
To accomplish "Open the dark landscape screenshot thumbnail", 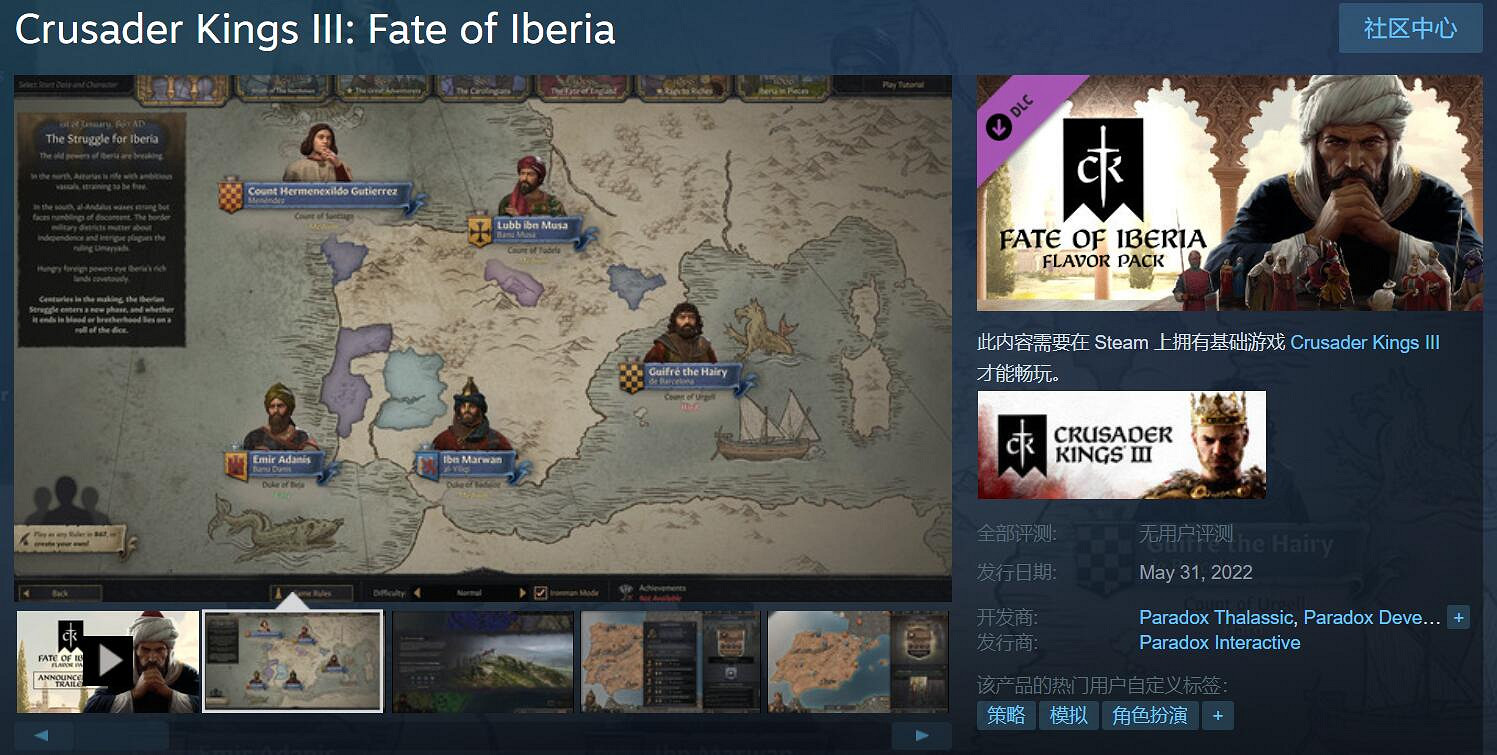I will (x=483, y=661).
